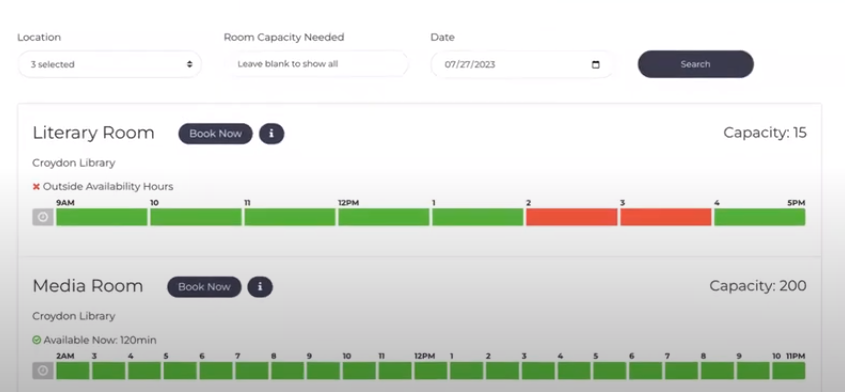Select Media Room 2AM slot

(73, 370)
